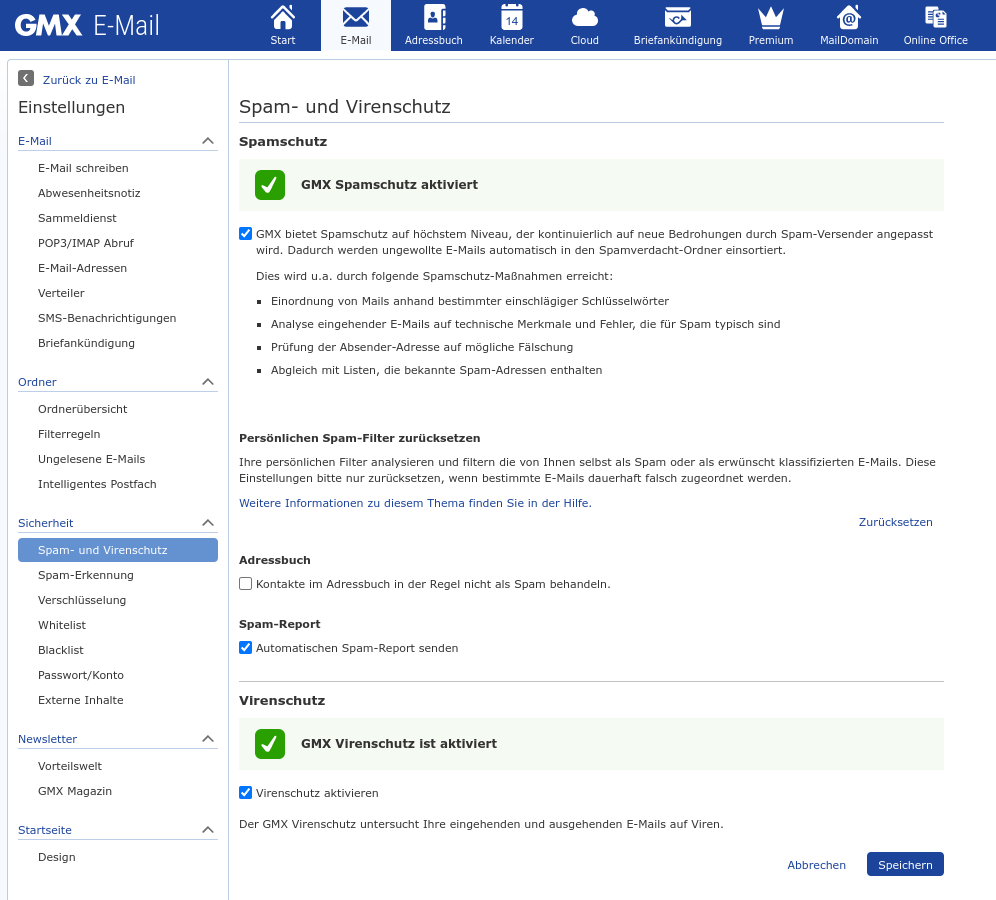Open SMS-Benachrichtigungen settings

[107, 318]
